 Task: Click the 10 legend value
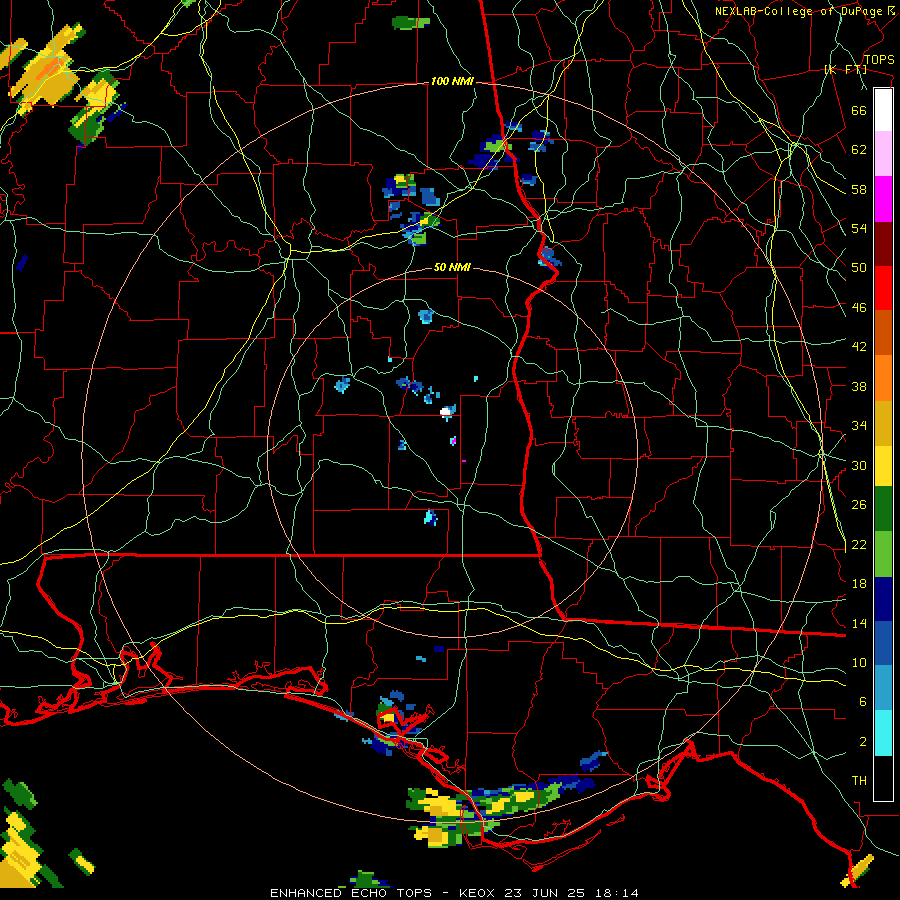pyautogui.click(x=859, y=662)
